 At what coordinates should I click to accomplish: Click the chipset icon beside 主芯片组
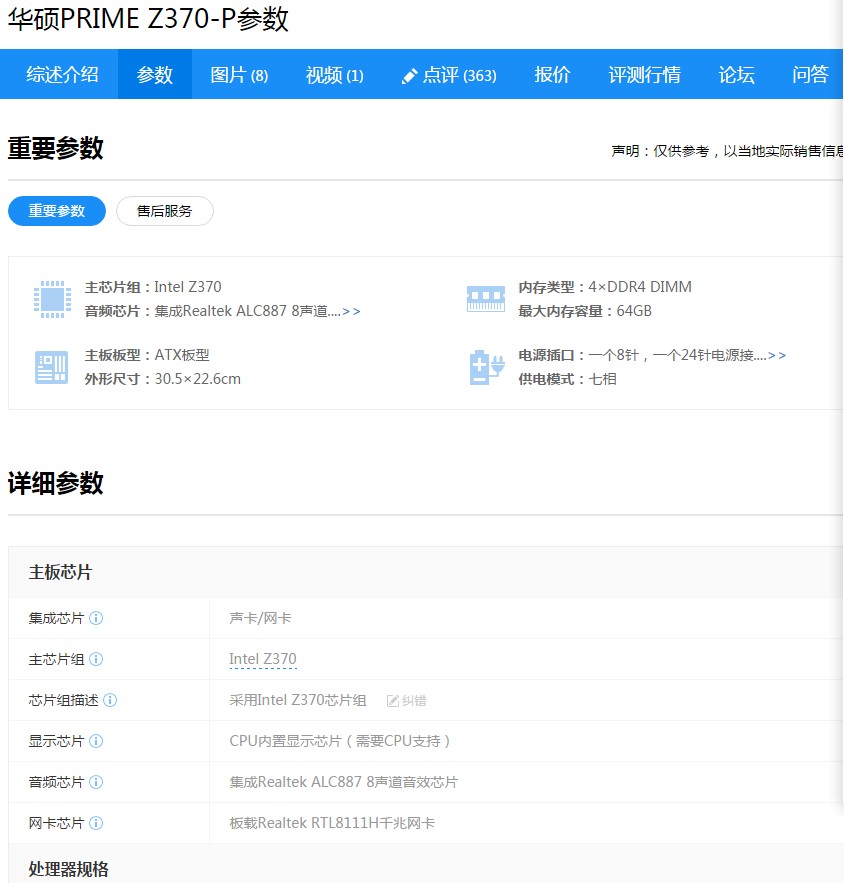click(x=52, y=299)
